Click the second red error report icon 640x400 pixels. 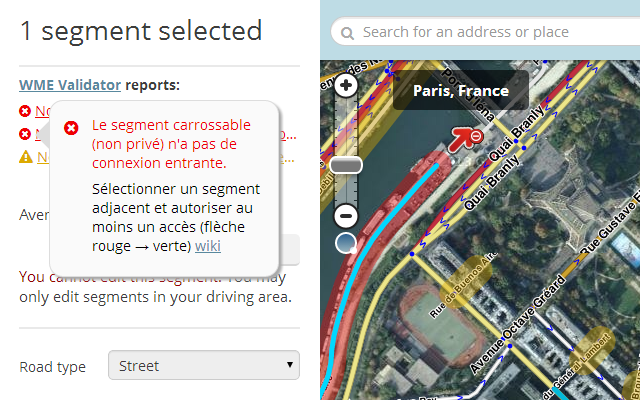[25, 133]
